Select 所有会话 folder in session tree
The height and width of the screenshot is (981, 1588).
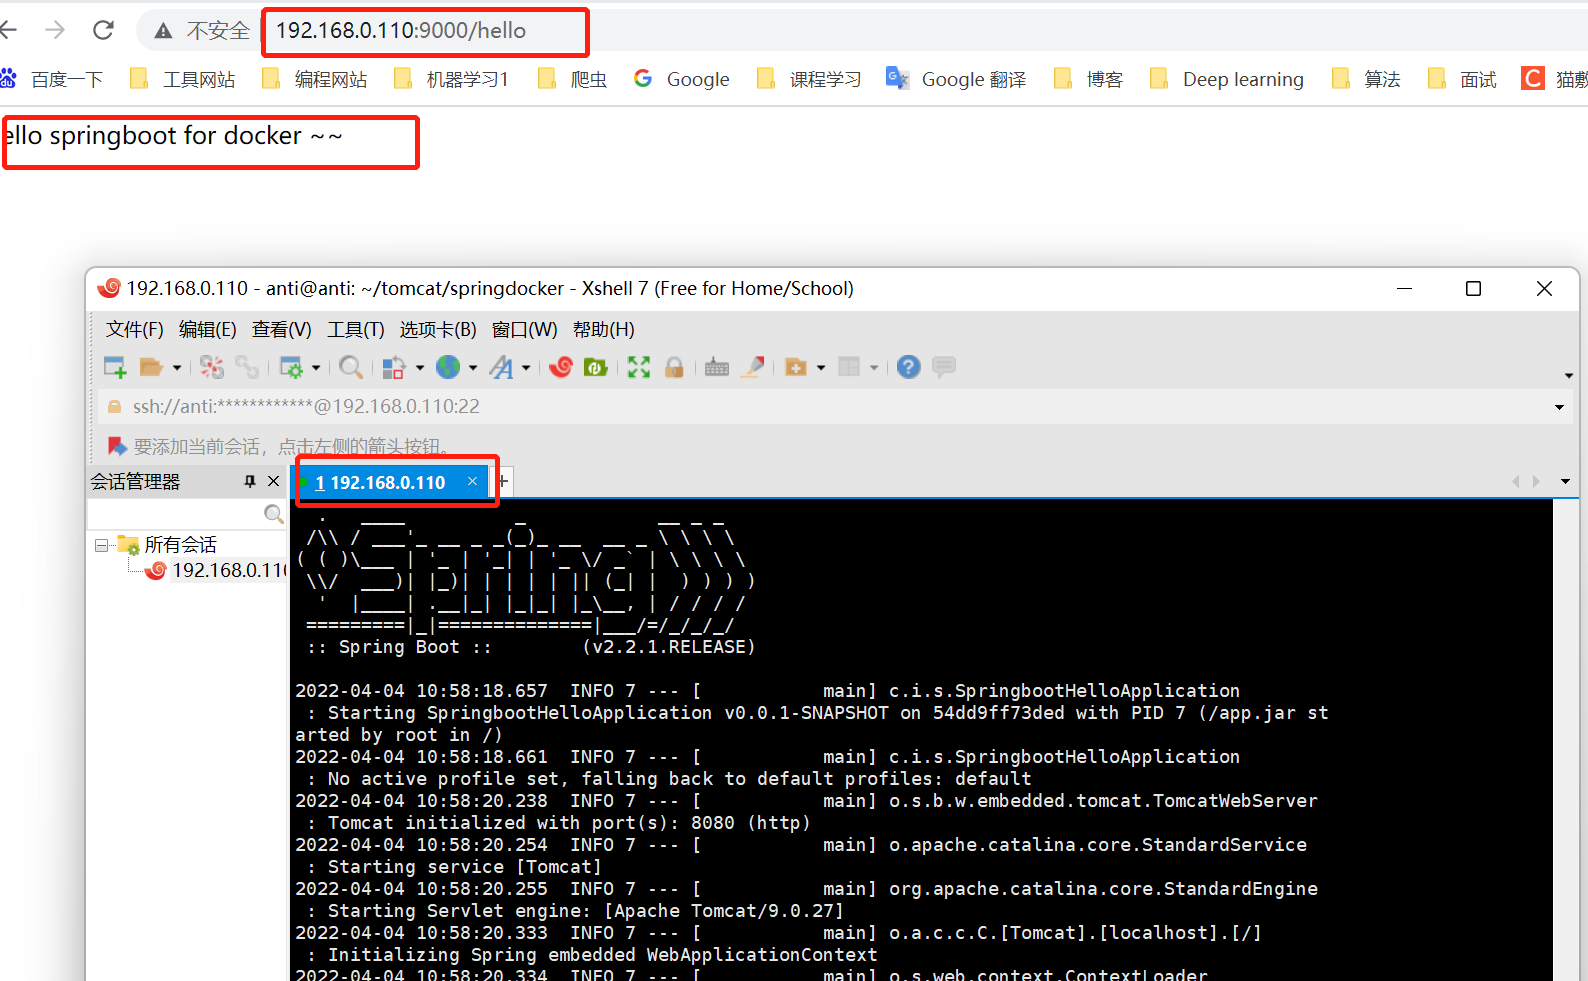[x=180, y=545]
